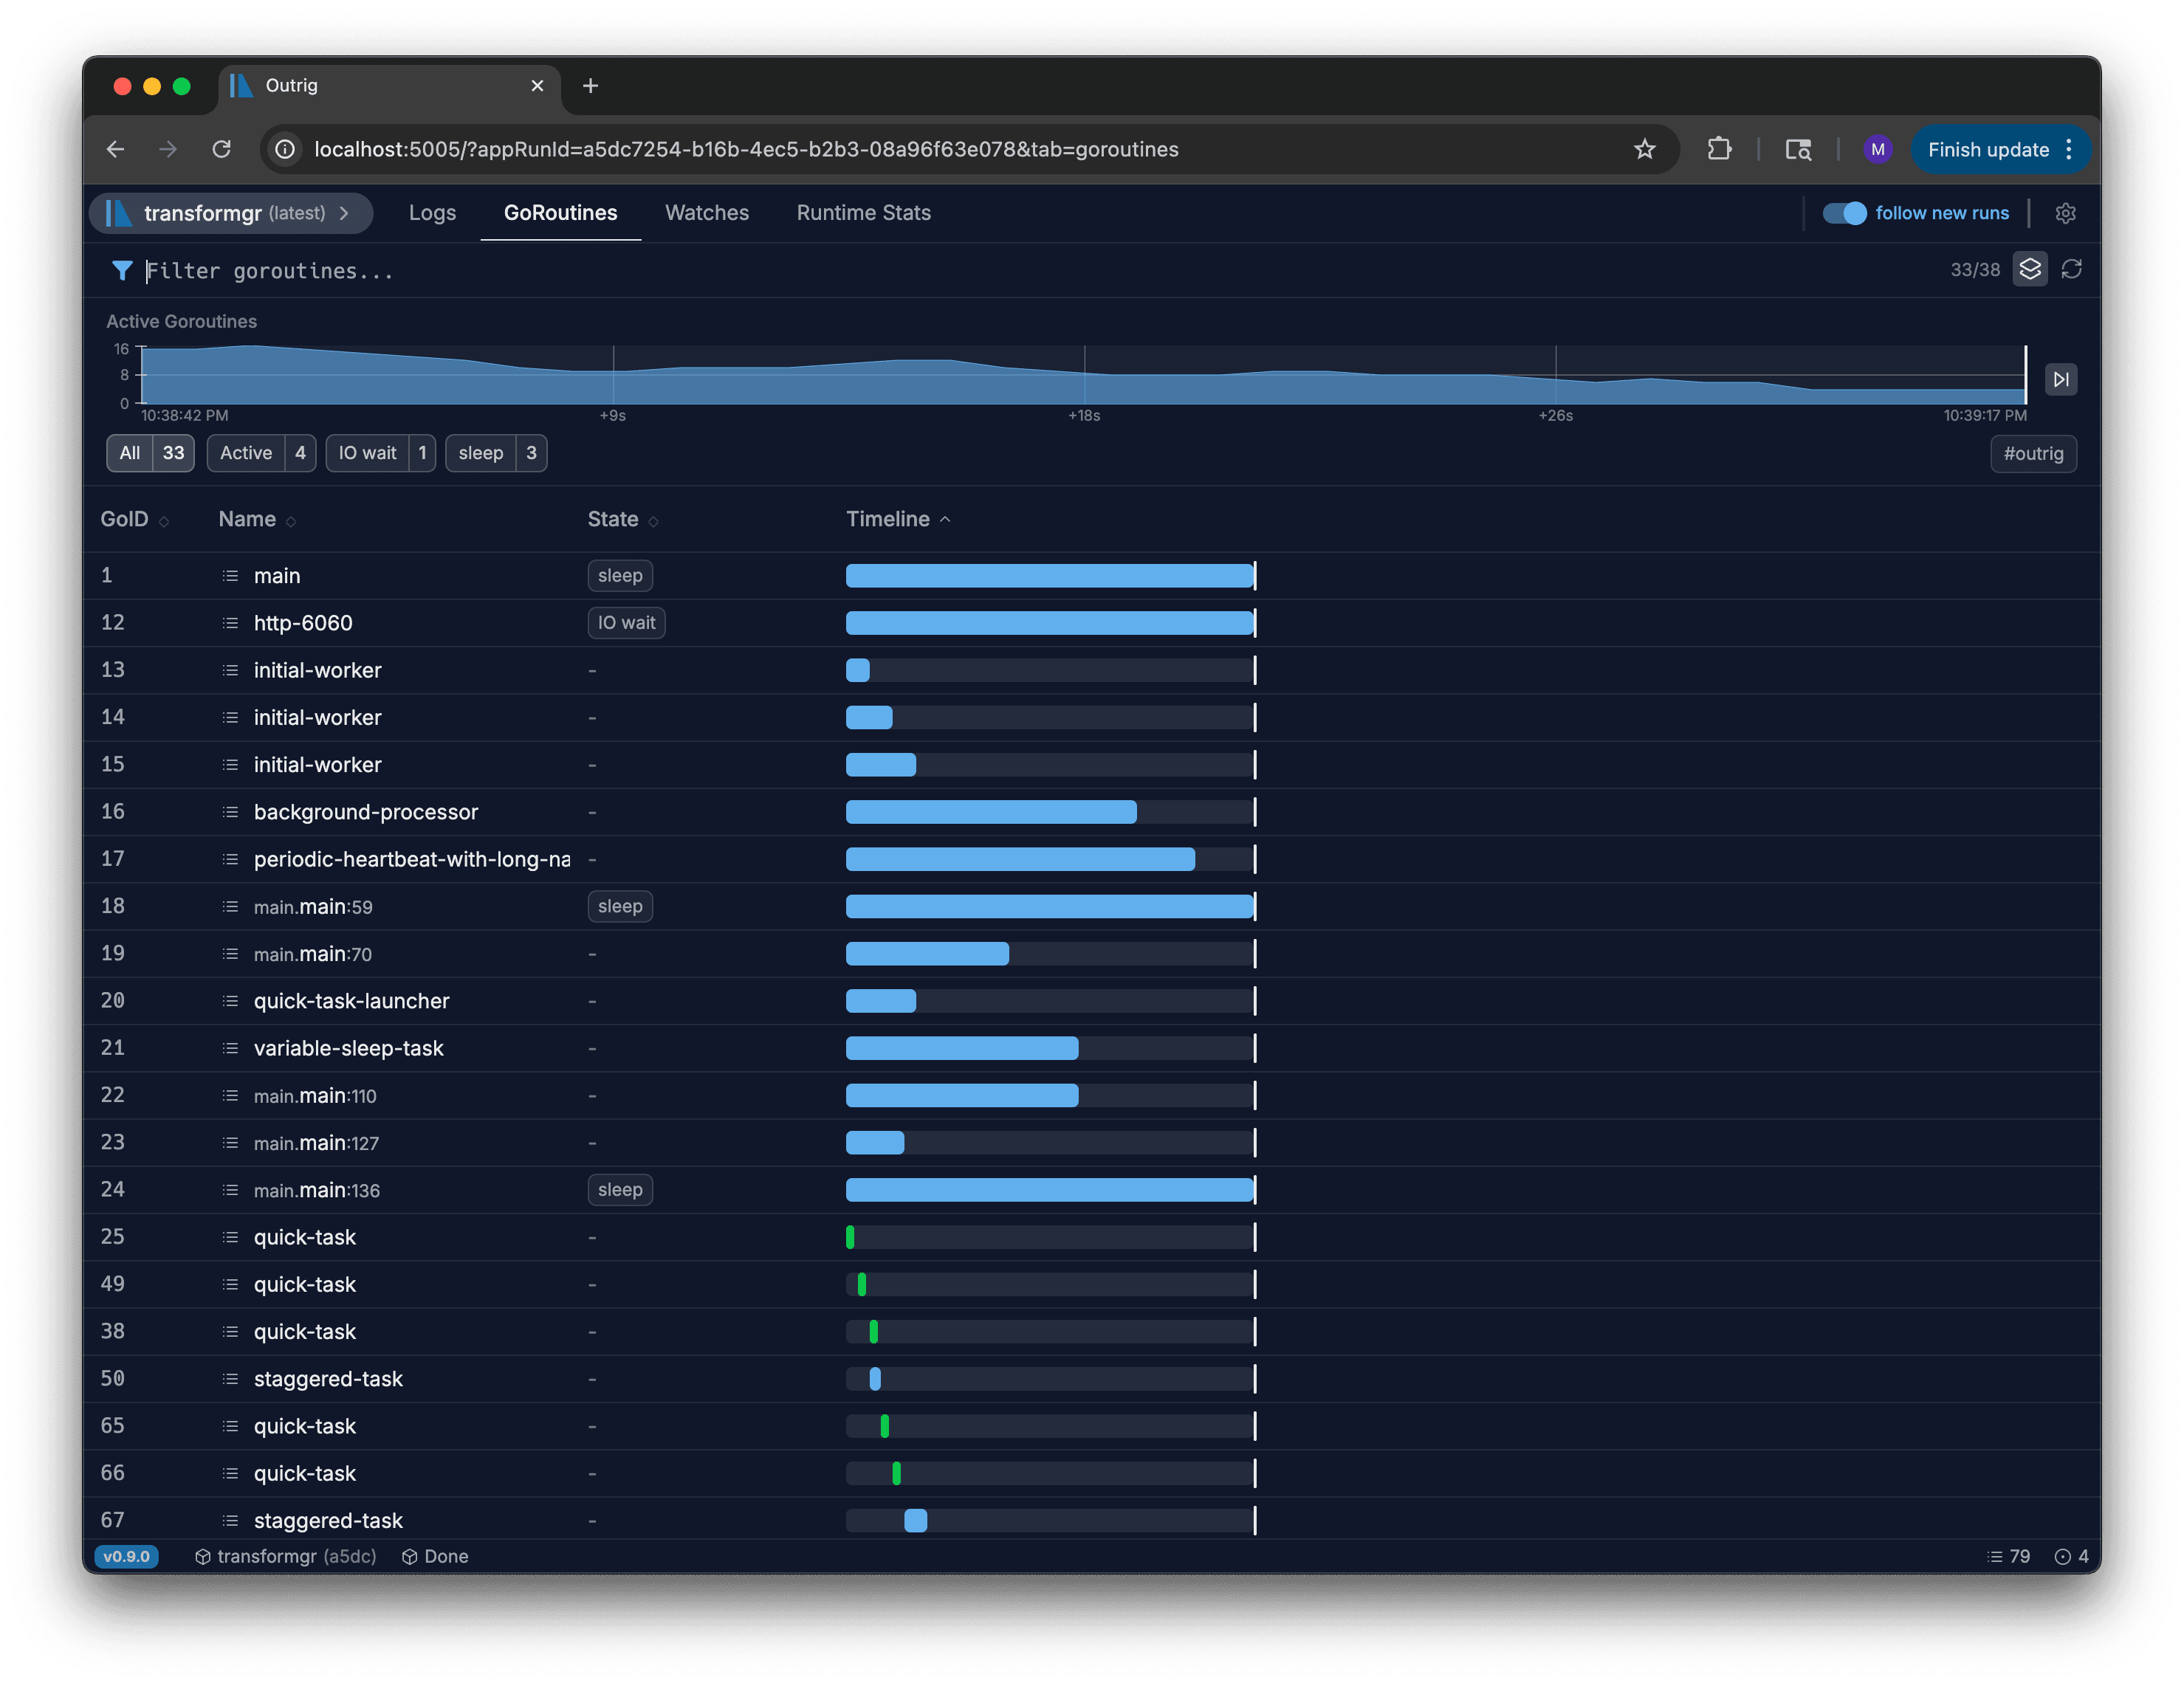Toggle the show-all-goroutines layers icon
2184x1683 pixels.
coord(2029,269)
